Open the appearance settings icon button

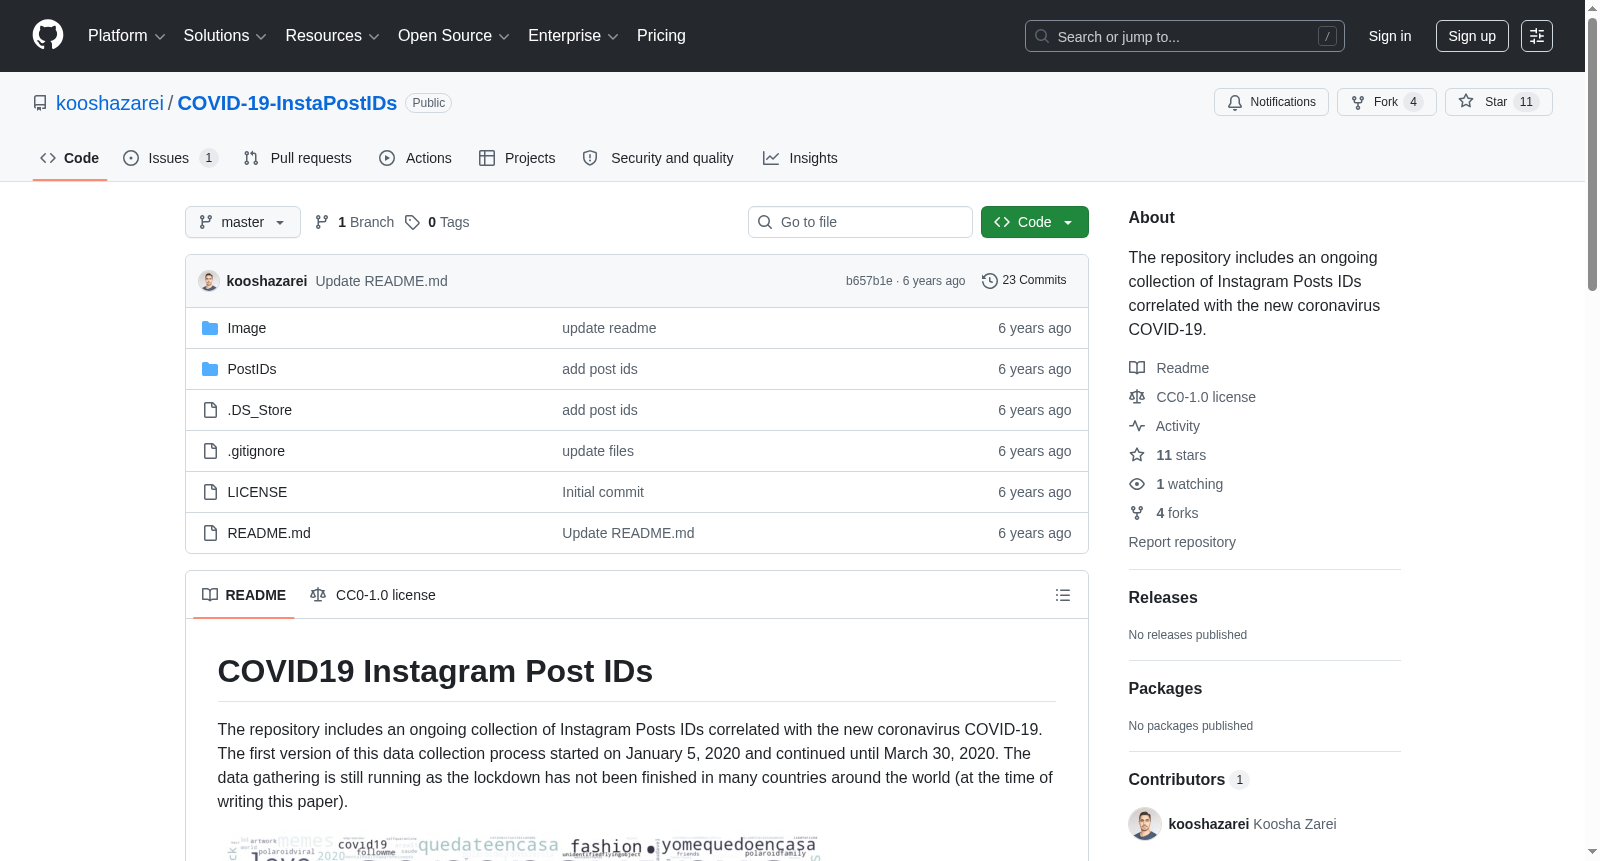click(x=1537, y=36)
